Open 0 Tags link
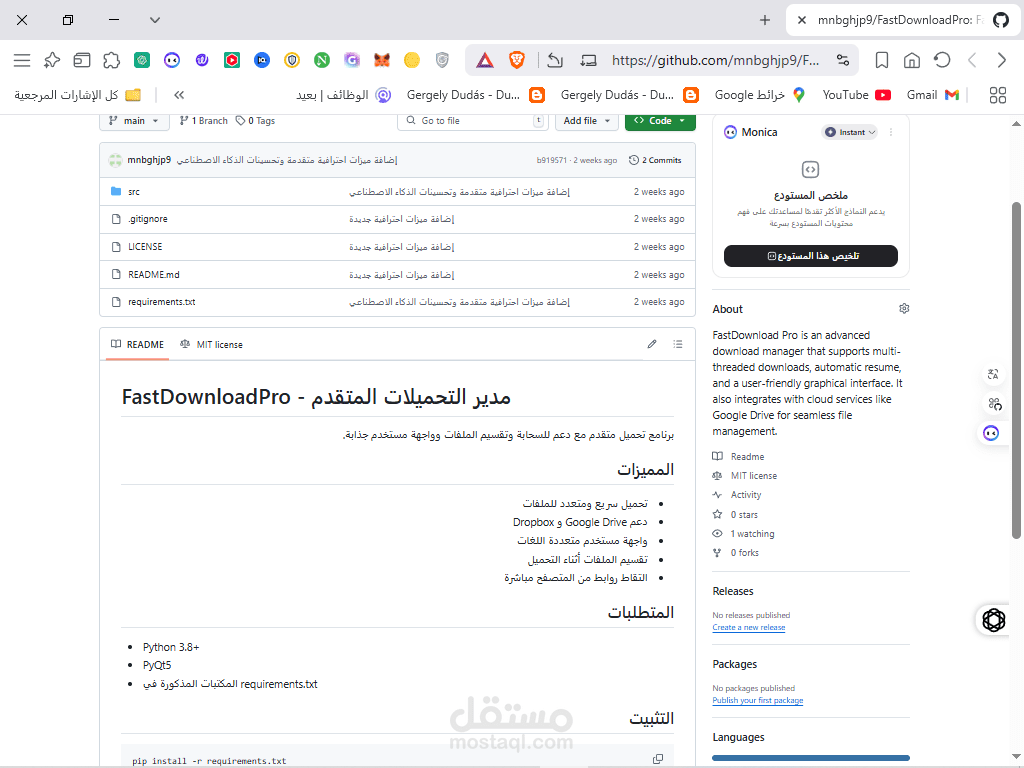 click(255, 121)
